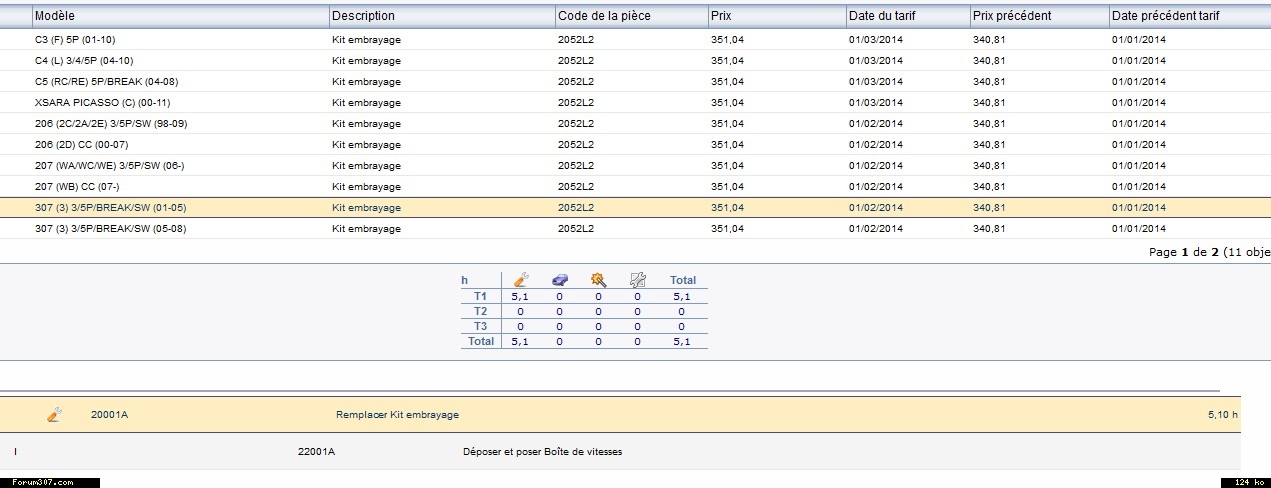Click the grey crossed tools icon in hours table
This screenshot has width=1271, height=488.
(x=637, y=280)
